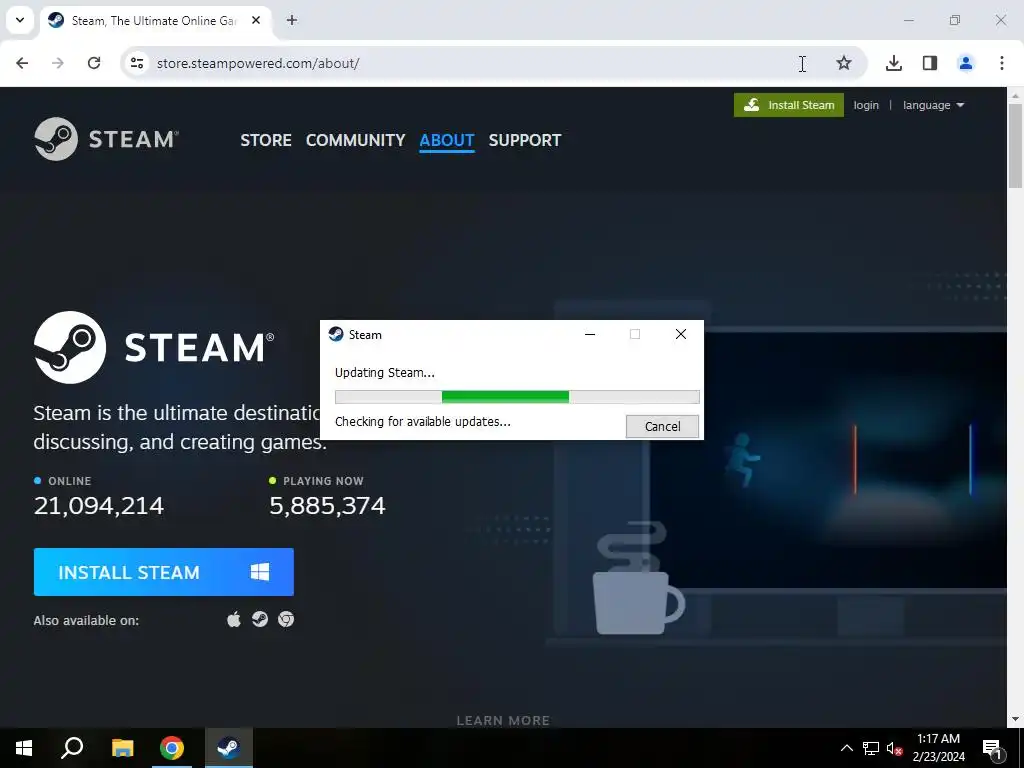The height and width of the screenshot is (768, 1024).
Task: Click the taskbar clock and date
Action: coord(938,748)
